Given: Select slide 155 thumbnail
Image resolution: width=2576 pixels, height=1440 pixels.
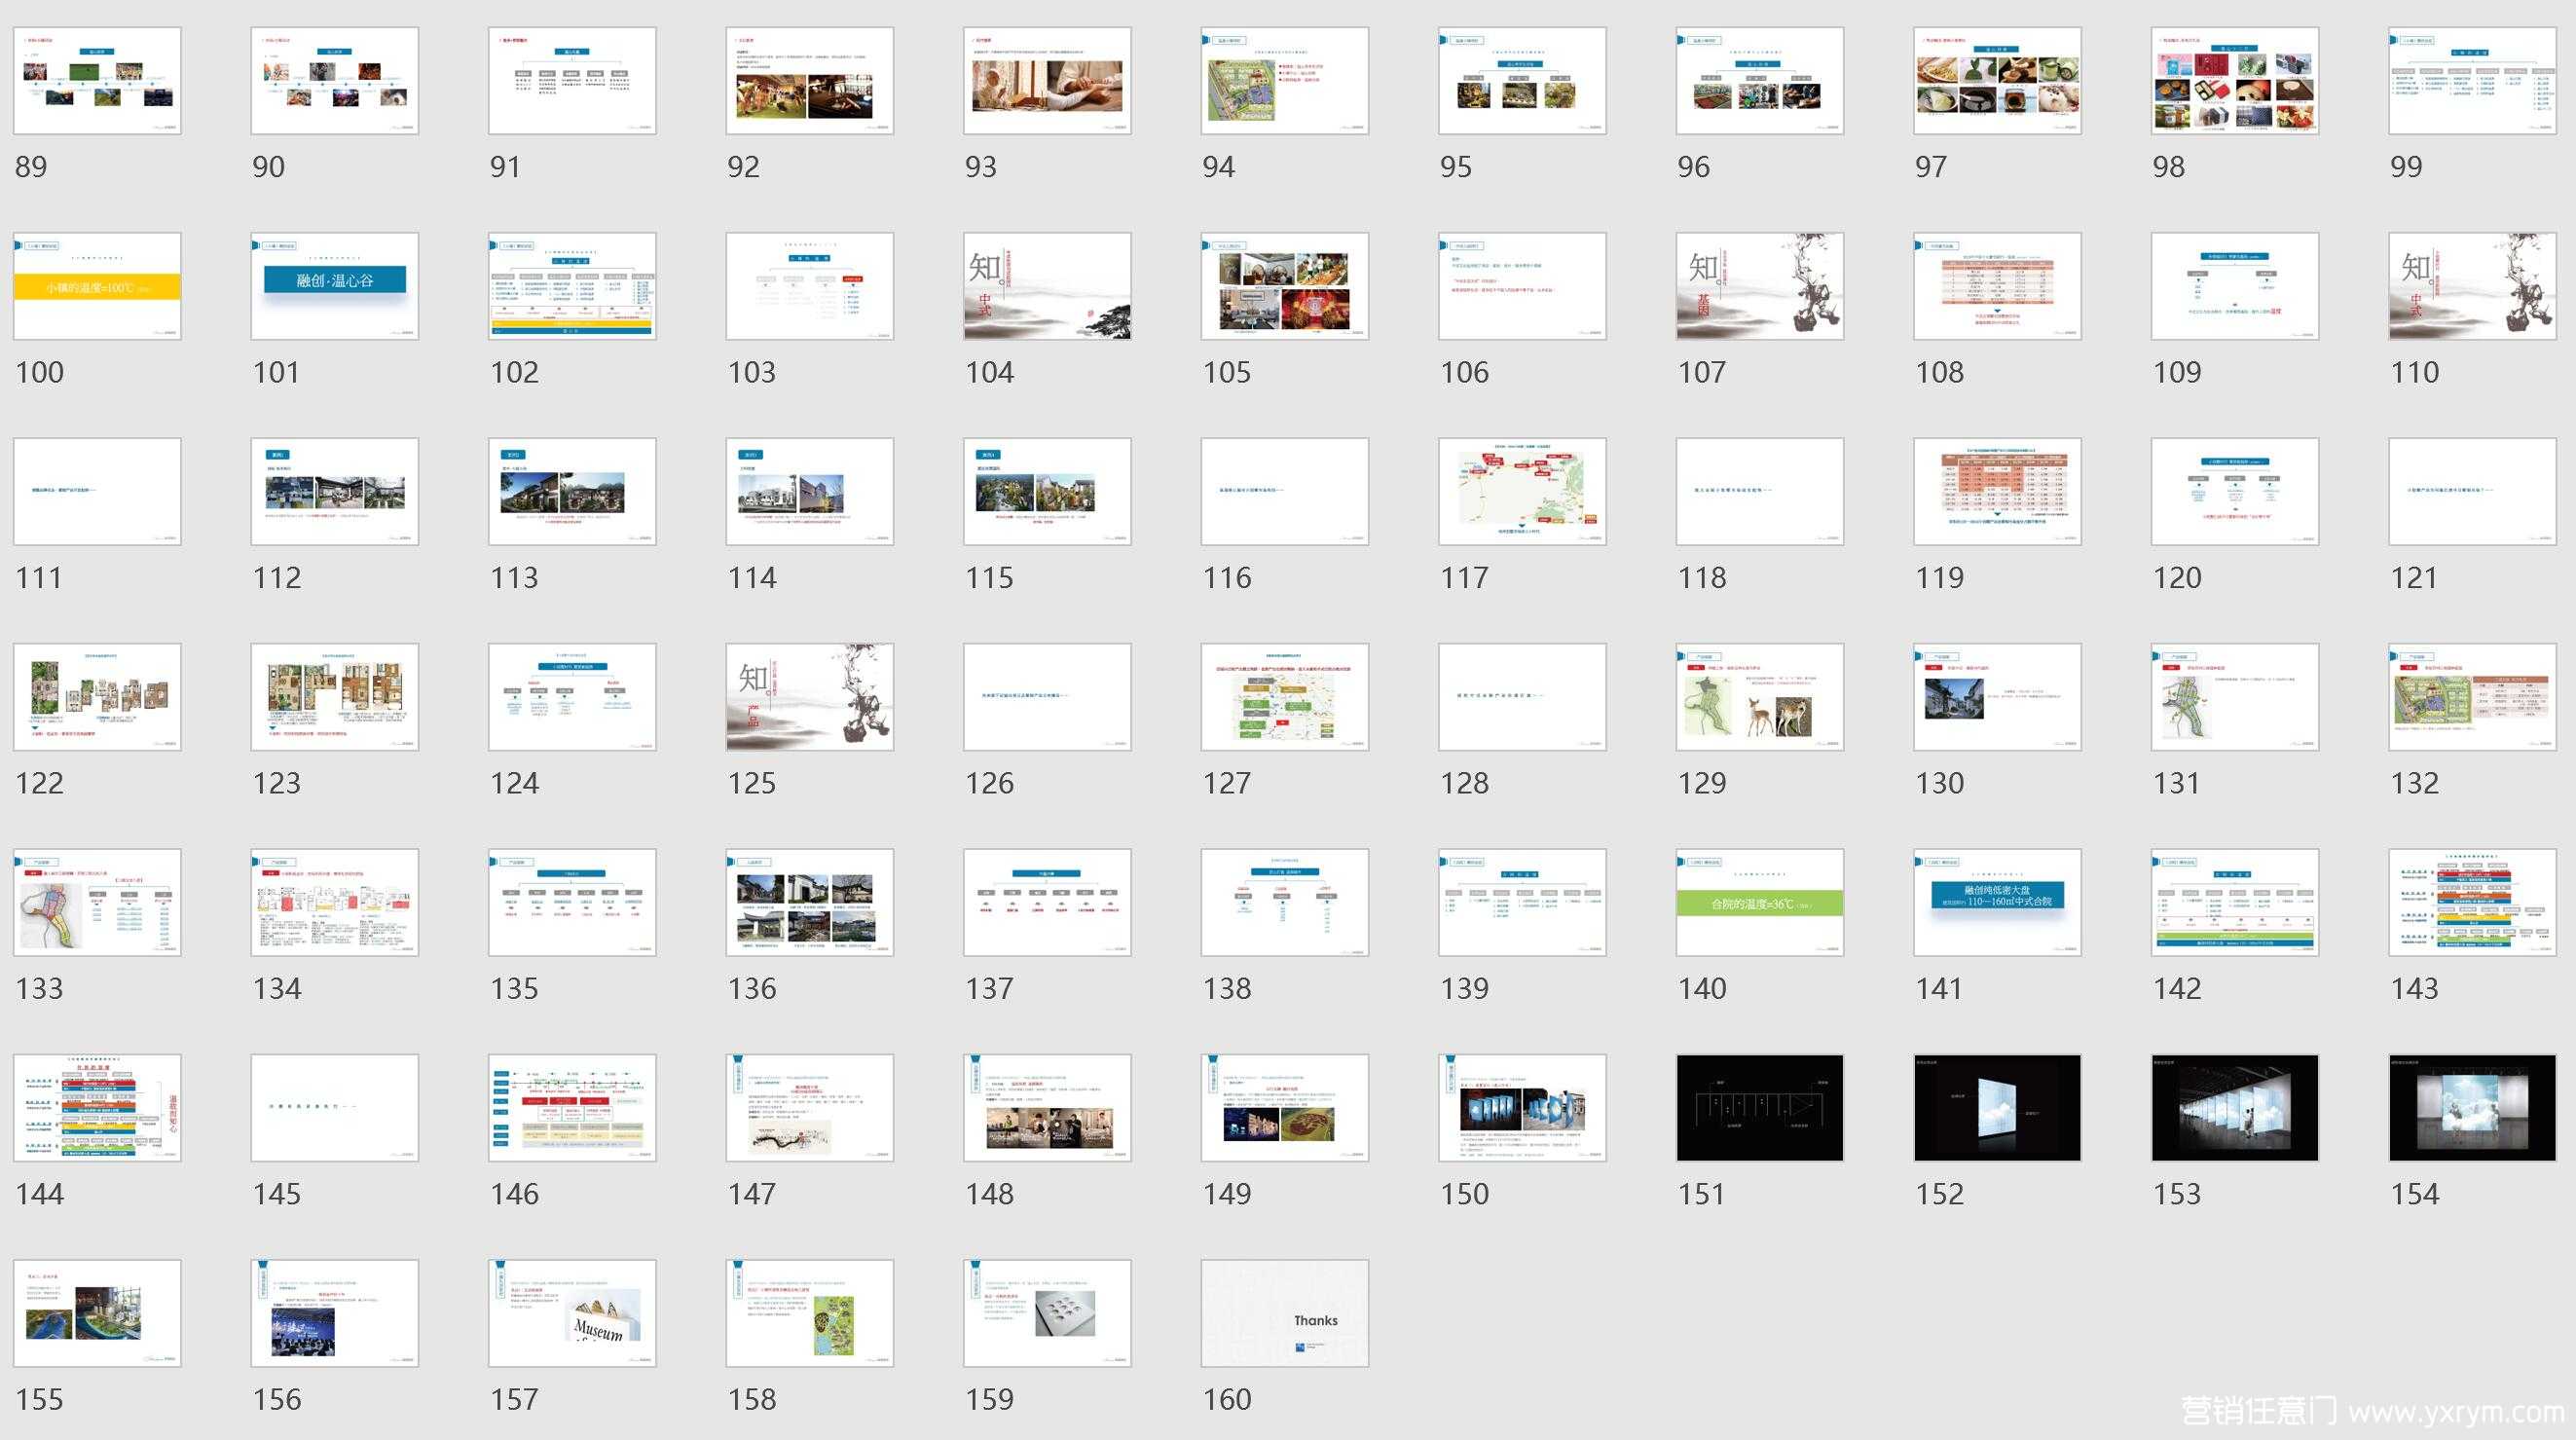Looking at the screenshot, I should point(97,1313).
